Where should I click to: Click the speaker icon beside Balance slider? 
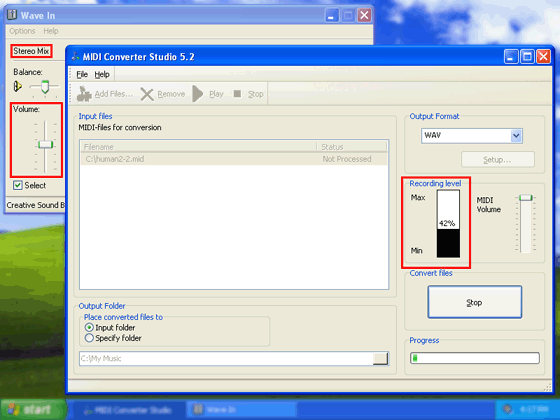click(18, 86)
